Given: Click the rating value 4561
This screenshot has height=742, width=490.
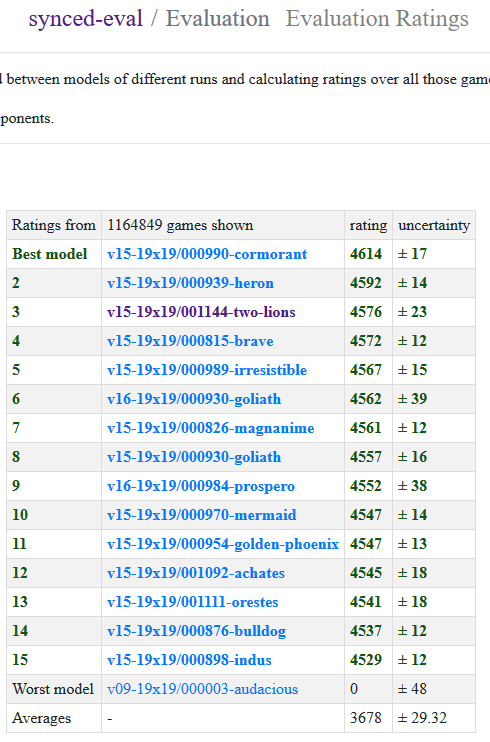Looking at the screenshot, I should coord(366,428).
